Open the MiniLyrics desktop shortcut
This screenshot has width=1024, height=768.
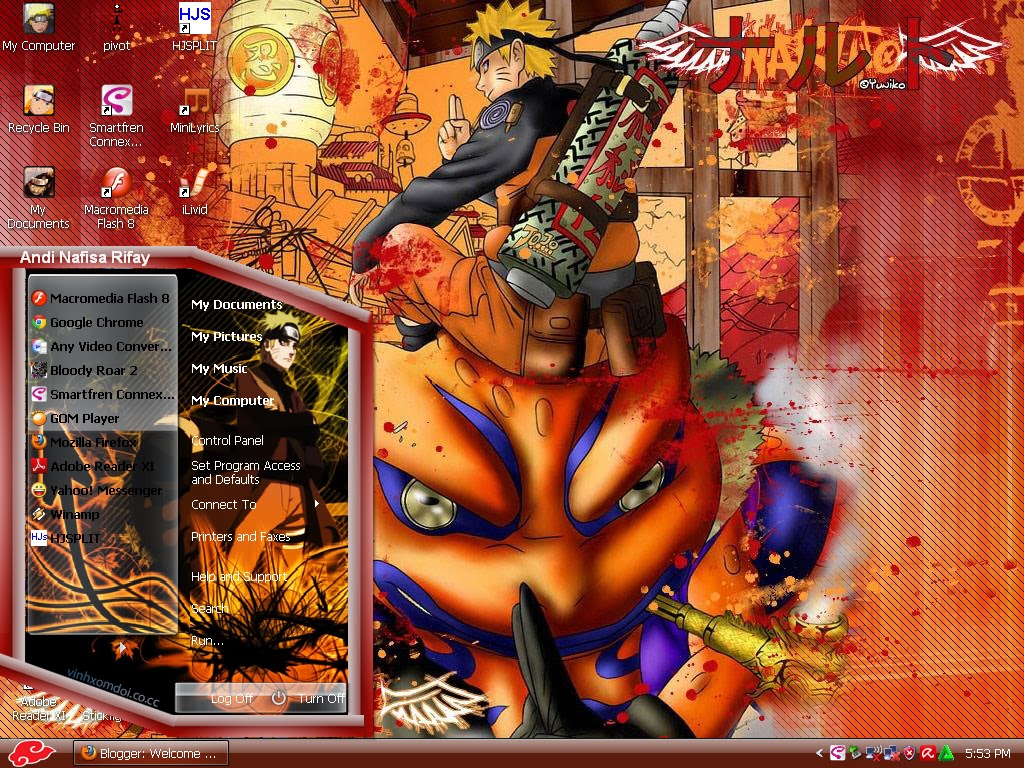coord(194,109)
